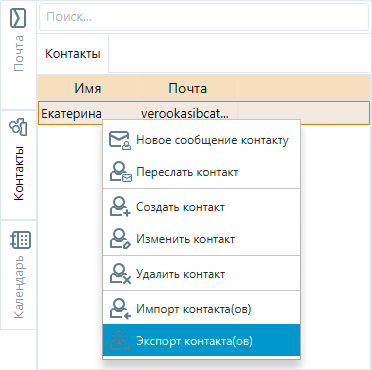372x370 pixels.
Task: Select 'Импорт контакта(ов)' menu item
Action: [x=201, y=309]
